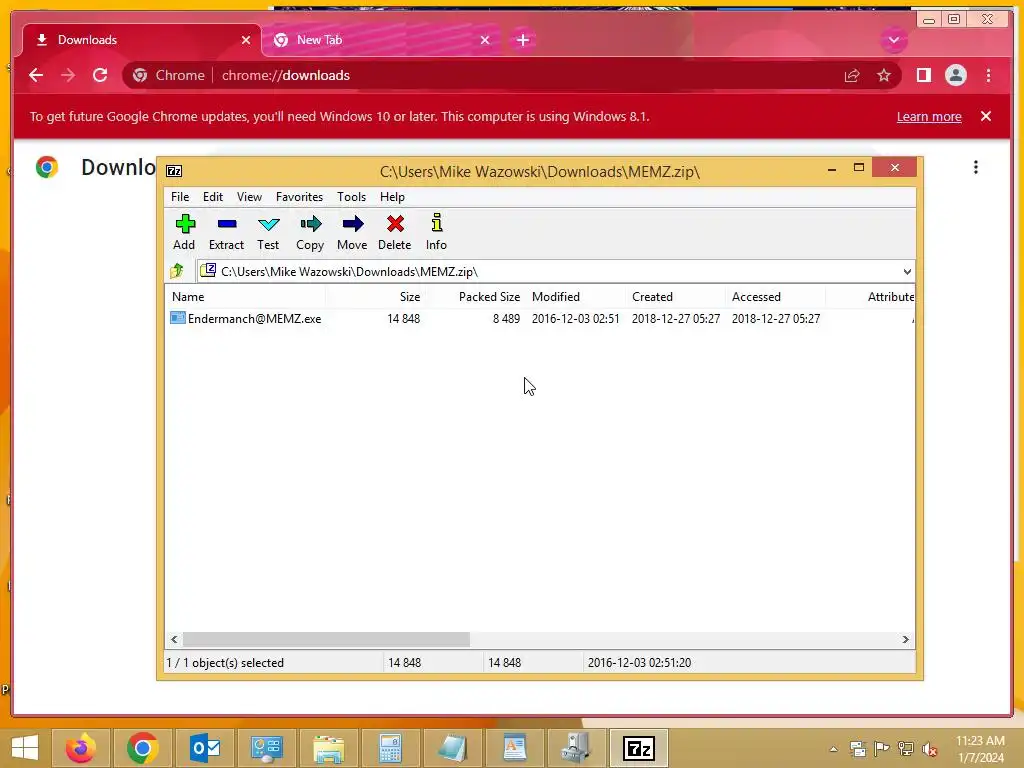Click Chrome icon on taskbar

point(142,748)
